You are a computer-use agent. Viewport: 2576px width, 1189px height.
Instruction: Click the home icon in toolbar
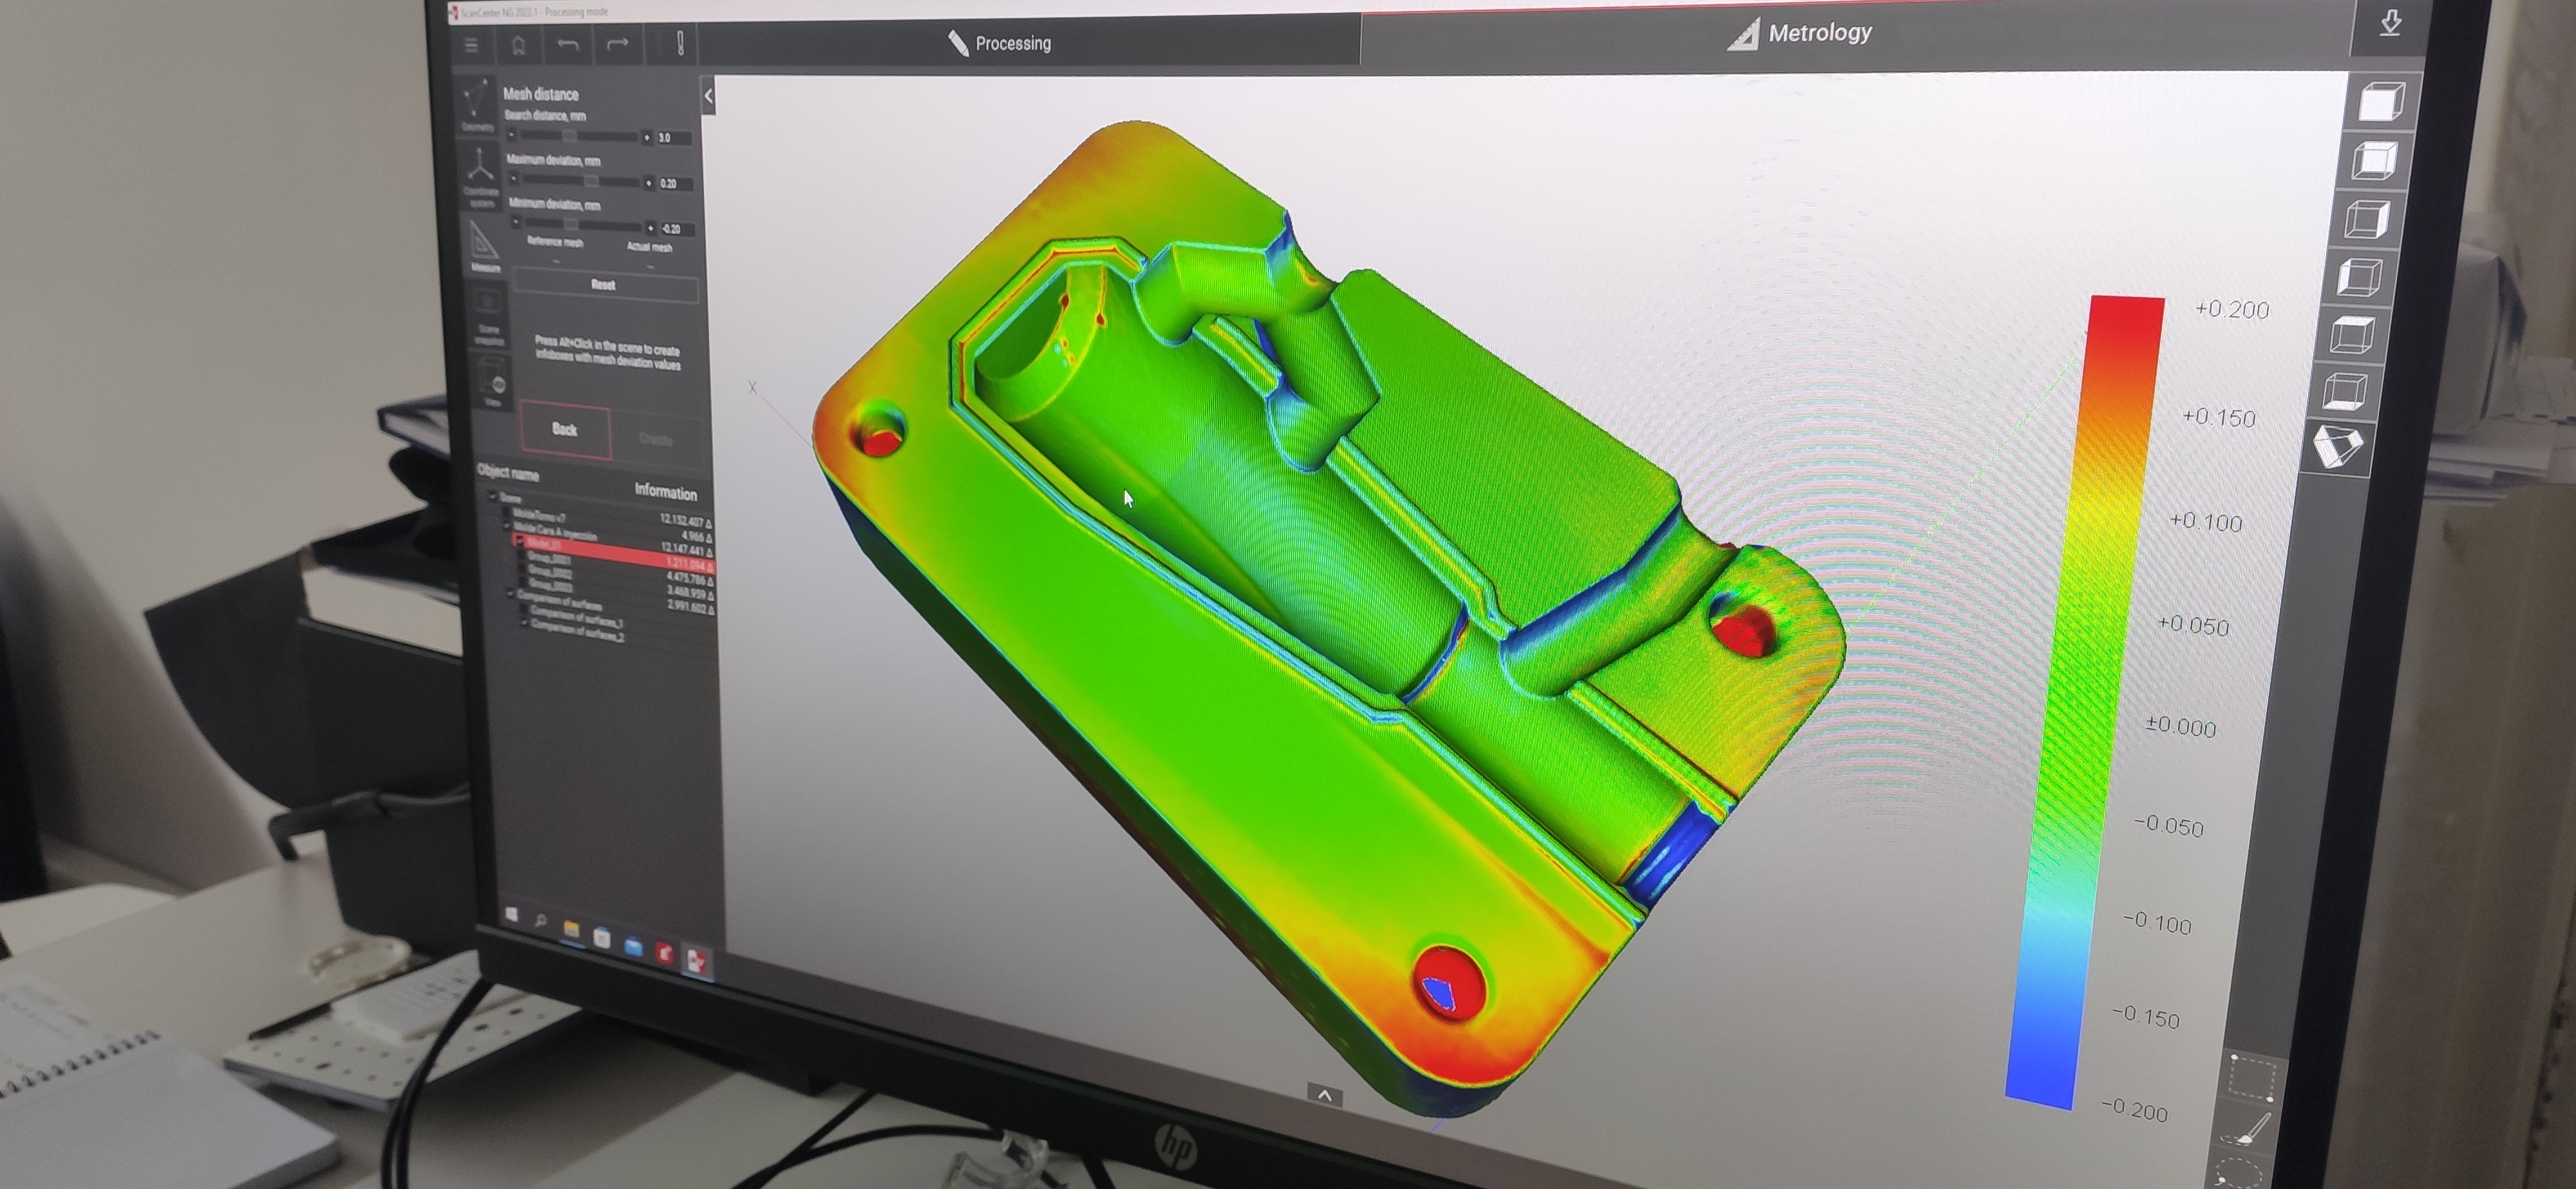[518, 45]
